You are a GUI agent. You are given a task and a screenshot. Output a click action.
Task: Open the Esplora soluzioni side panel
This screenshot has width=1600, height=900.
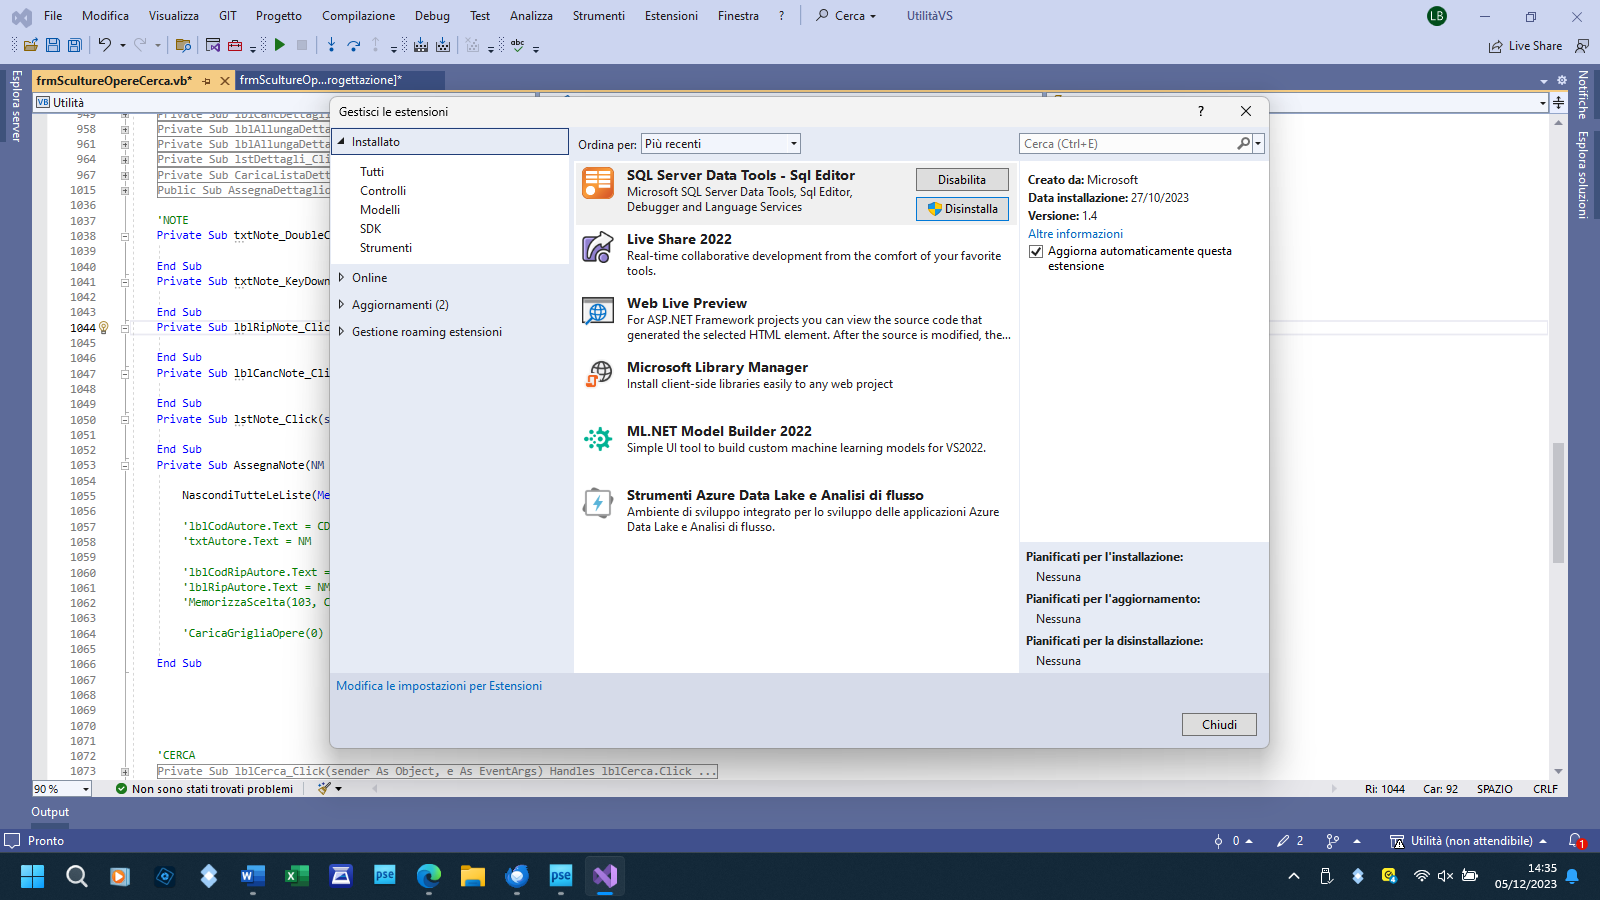coord(1582,175)
